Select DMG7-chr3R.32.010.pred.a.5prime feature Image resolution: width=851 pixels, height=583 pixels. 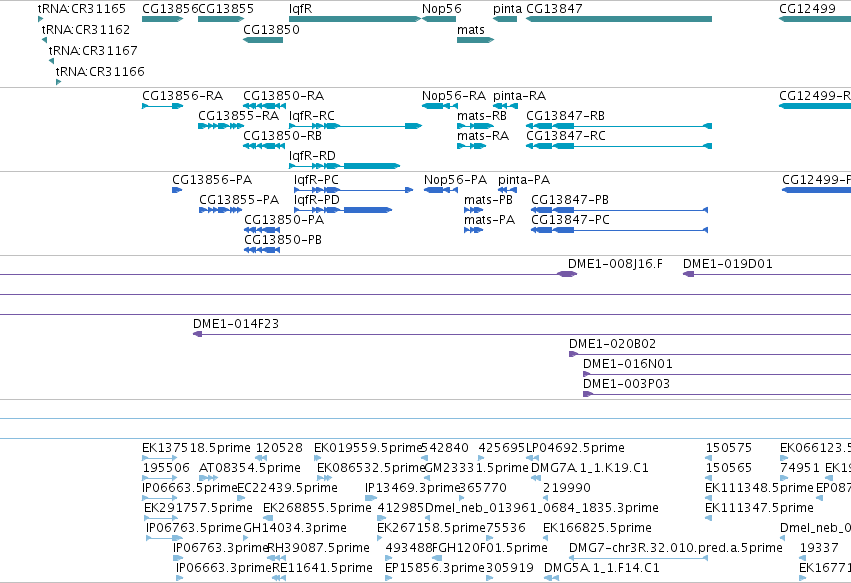tap(638, 558)
